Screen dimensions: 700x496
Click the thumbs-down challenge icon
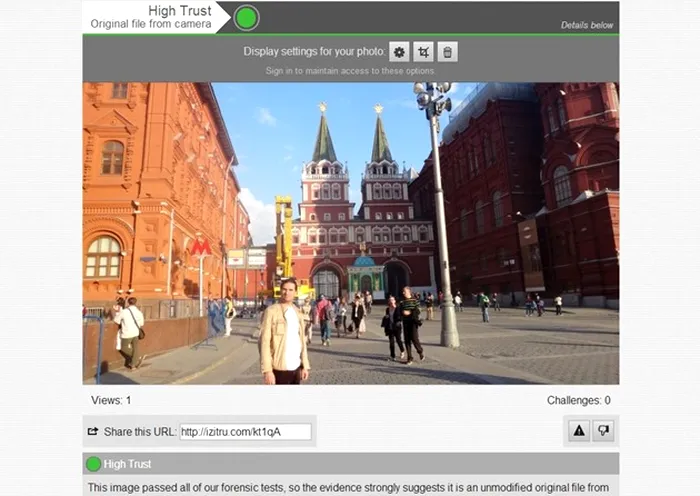click(602, 431)
